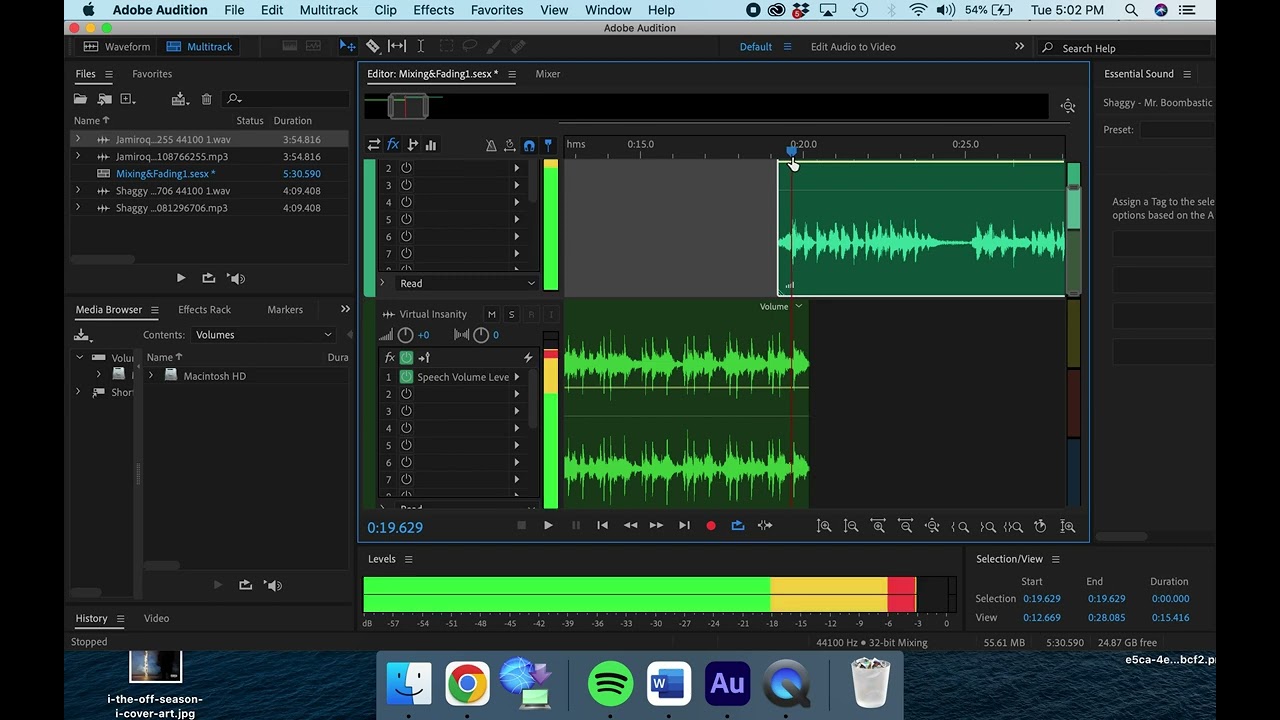The image size is (1280, 720).
Task: Switch to the Markers tab
Action: pyautogui.click(x=285, y=310)
